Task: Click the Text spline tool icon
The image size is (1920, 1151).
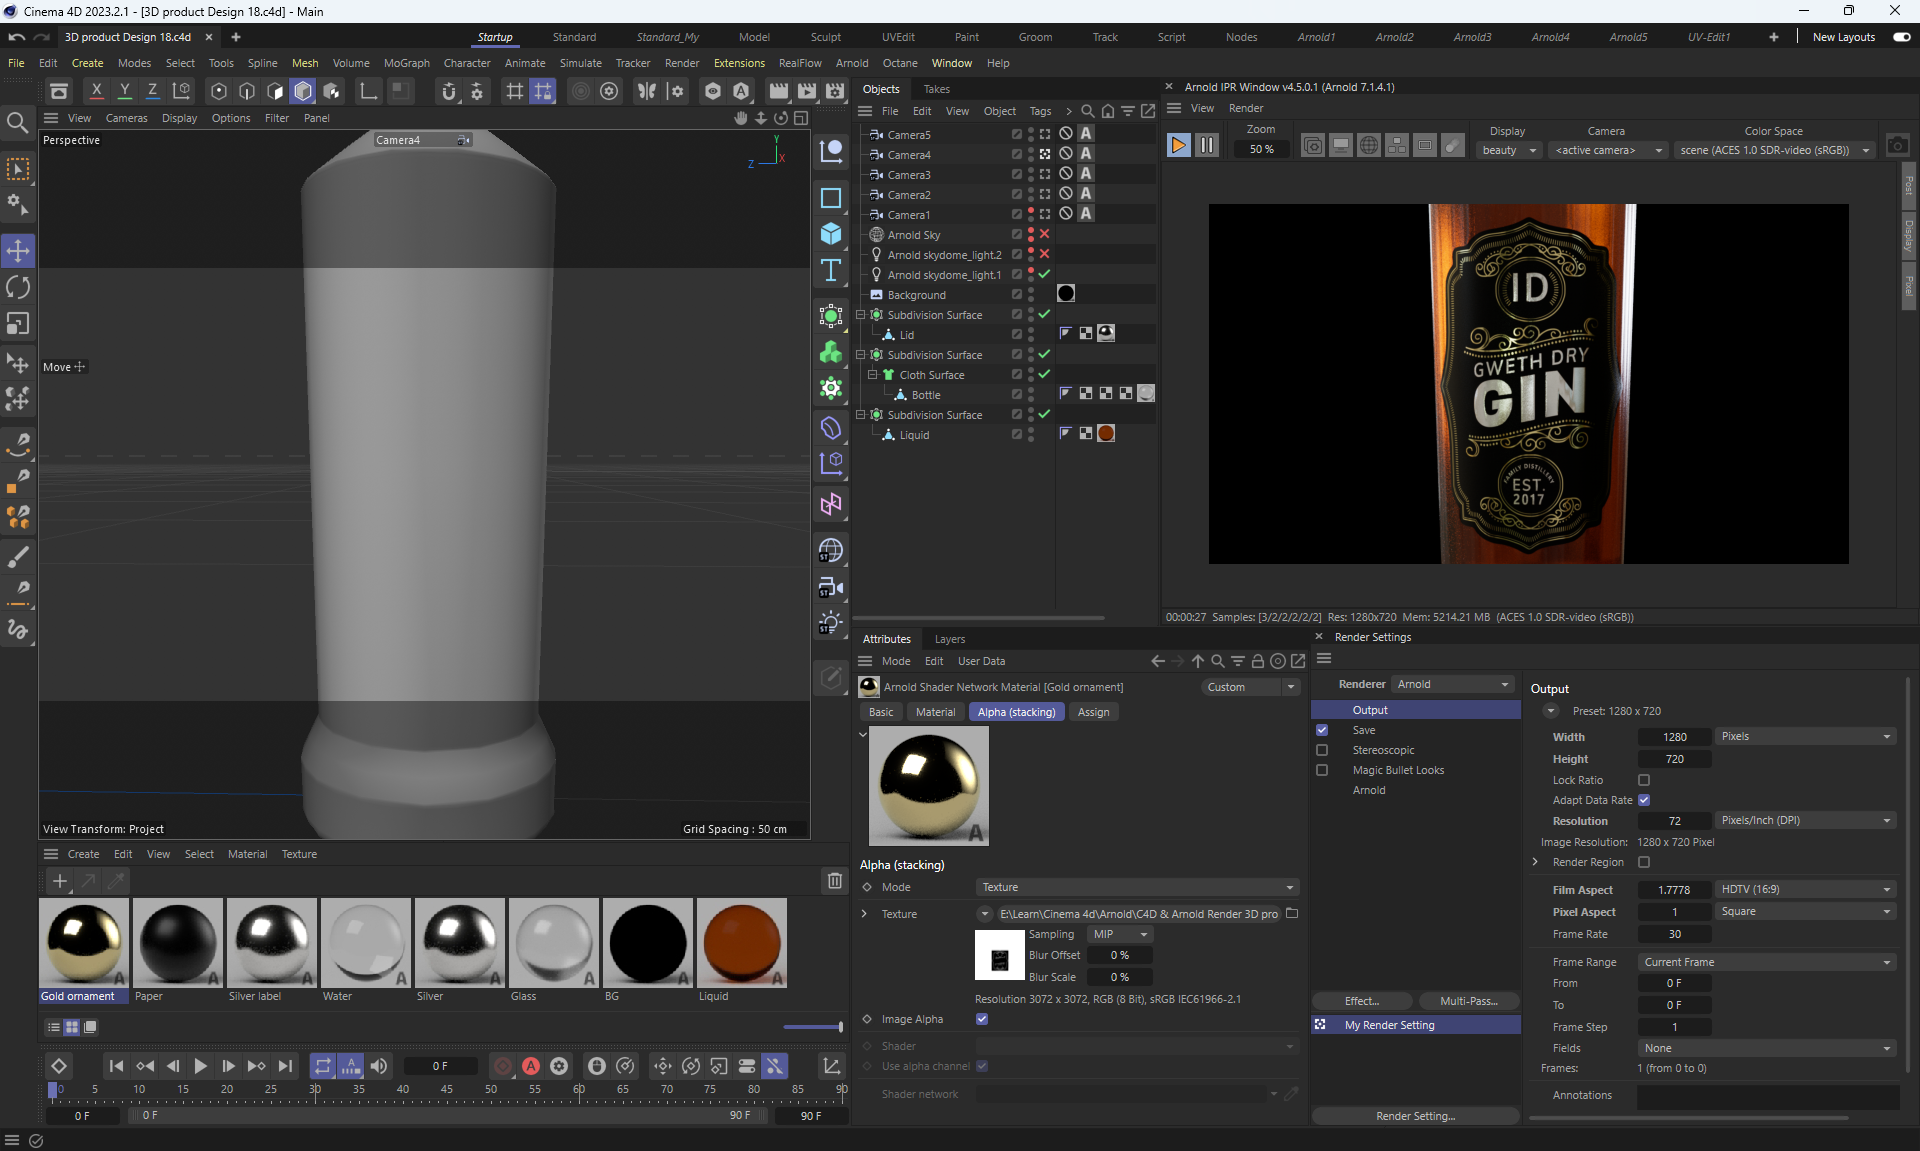Action: [830, 271]
